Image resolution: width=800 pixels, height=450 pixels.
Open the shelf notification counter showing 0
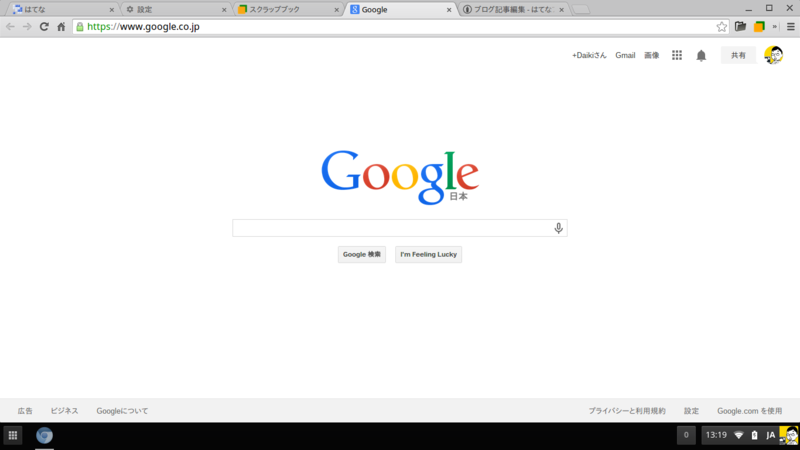tap(686, 435)
